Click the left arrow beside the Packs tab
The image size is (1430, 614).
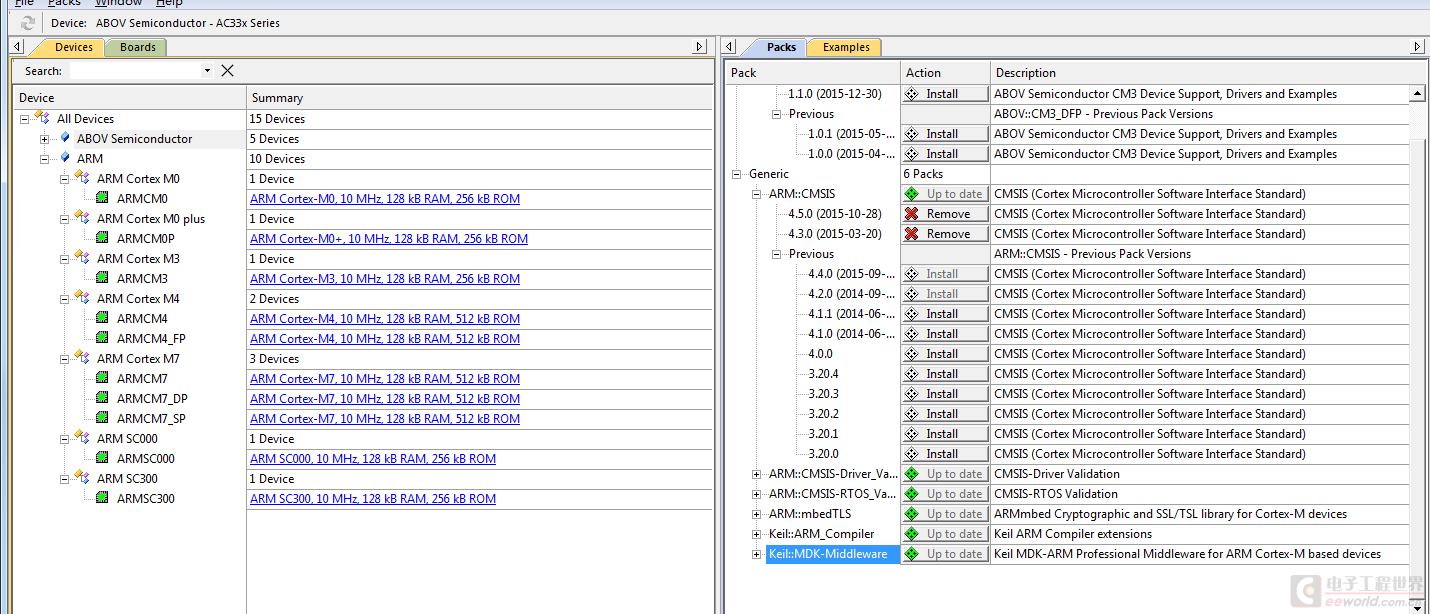point(731,47)
